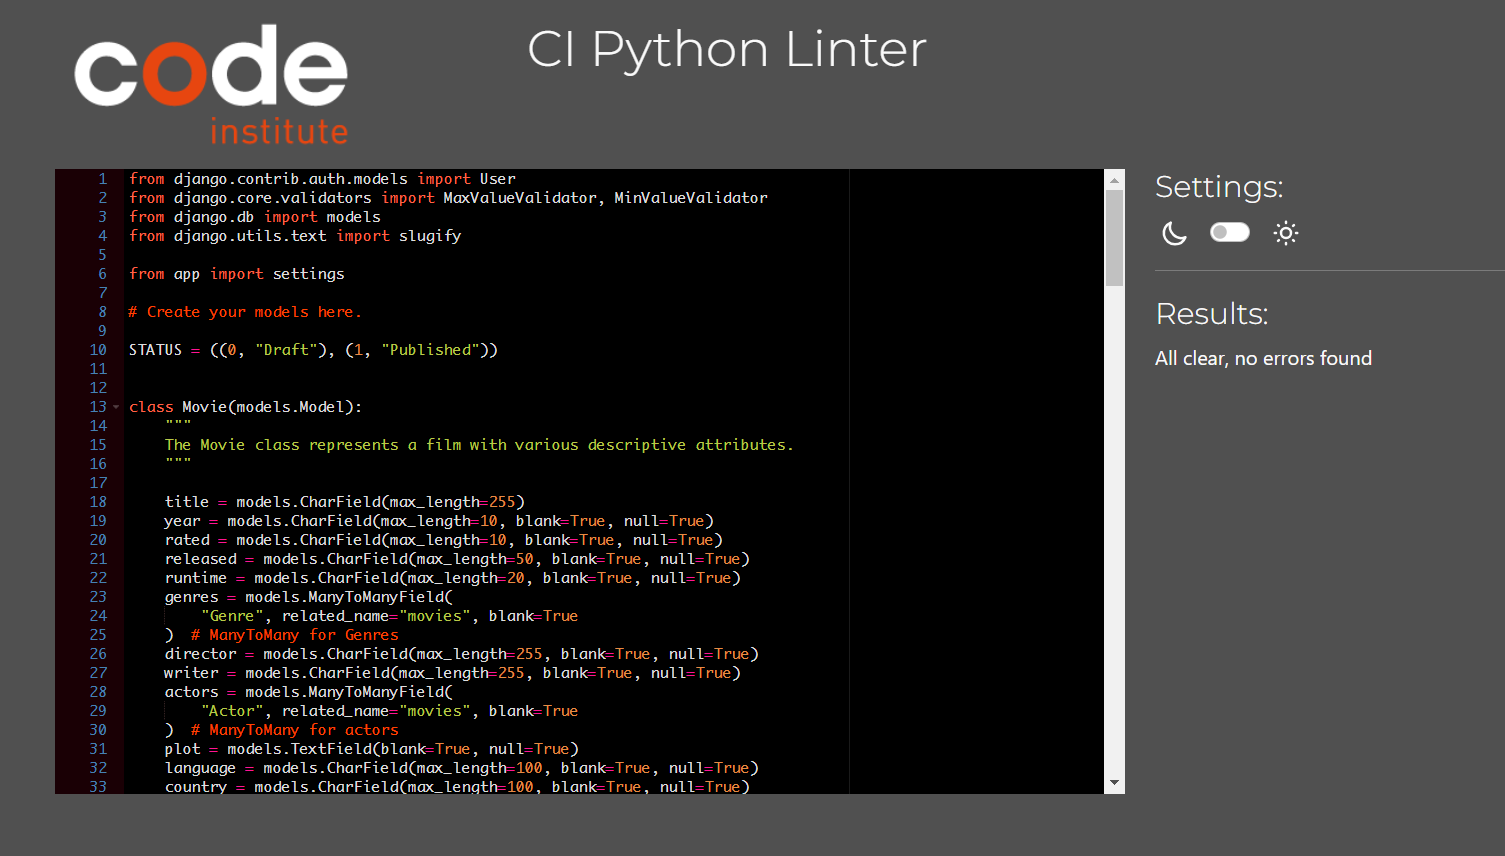Screen dimensions: 1505x856
Task: Click the sun light mode icon
Action: 1286,233
